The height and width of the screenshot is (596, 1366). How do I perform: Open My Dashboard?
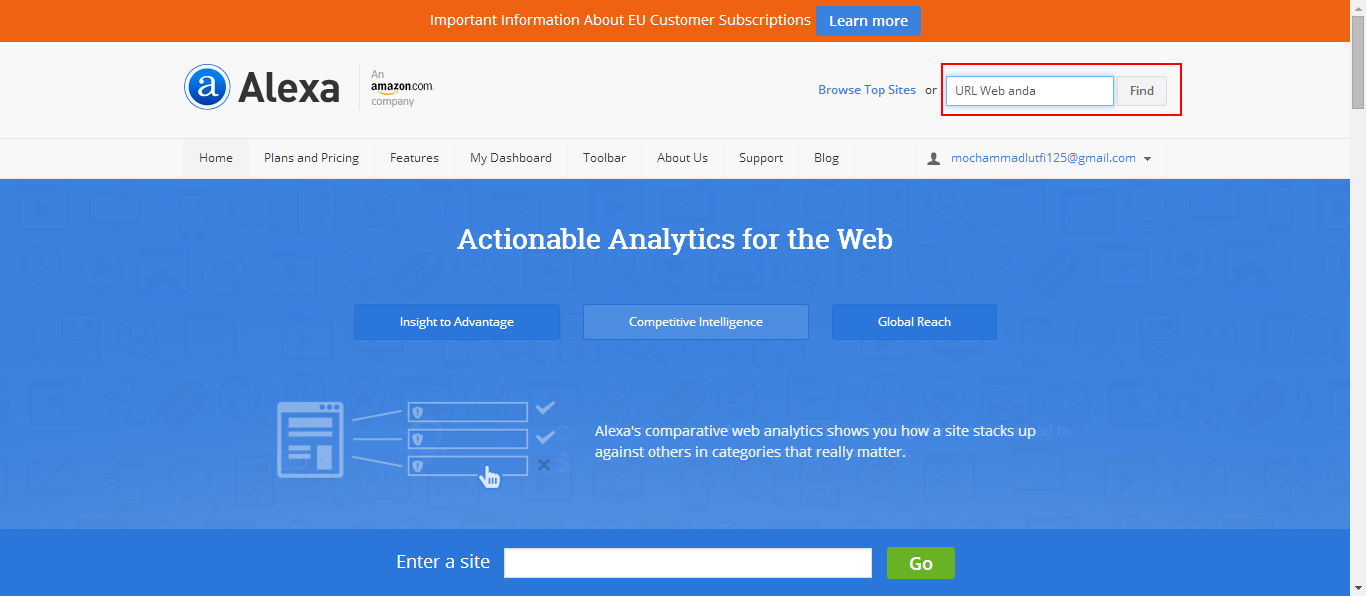tap(511, 158)
